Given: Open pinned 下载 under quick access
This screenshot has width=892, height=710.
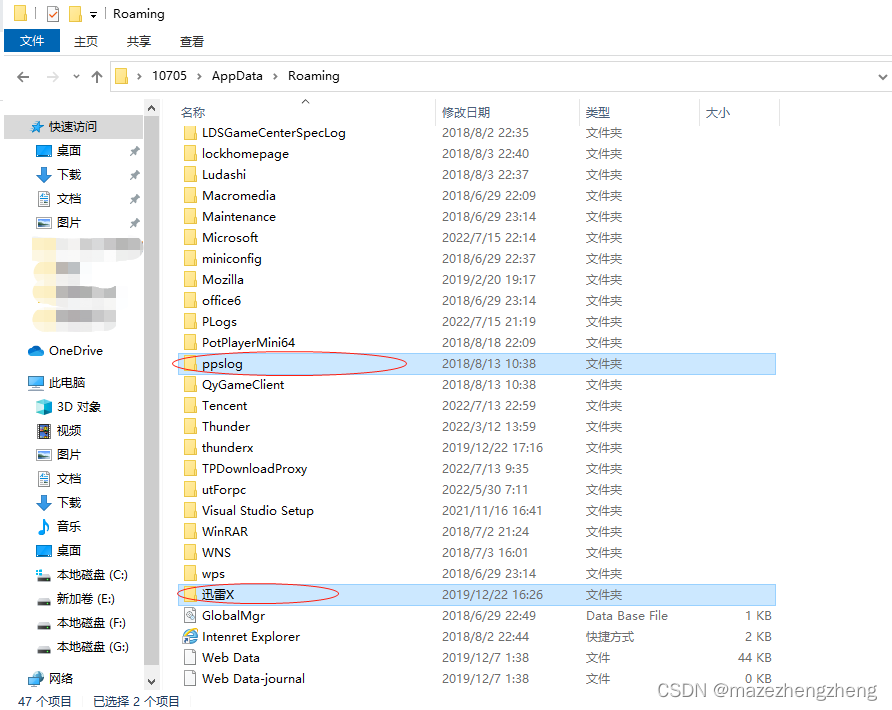Looking at the screenshot, I should pyautogui.click(x=68, y=175).
